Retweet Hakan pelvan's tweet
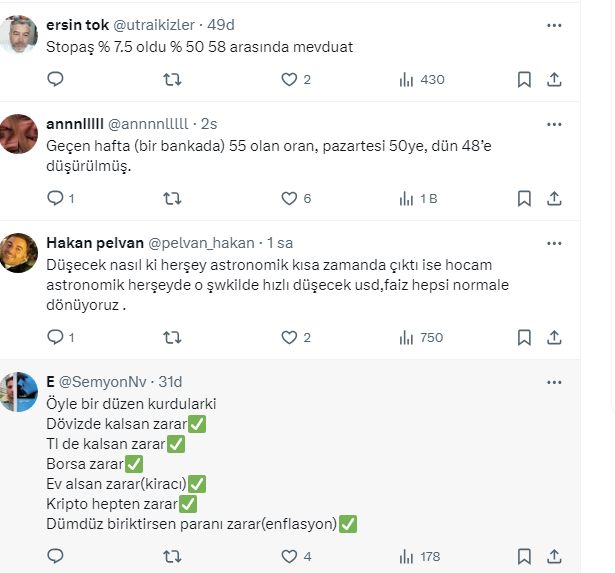This screenshot has height=573, width=615. (172, 337)
